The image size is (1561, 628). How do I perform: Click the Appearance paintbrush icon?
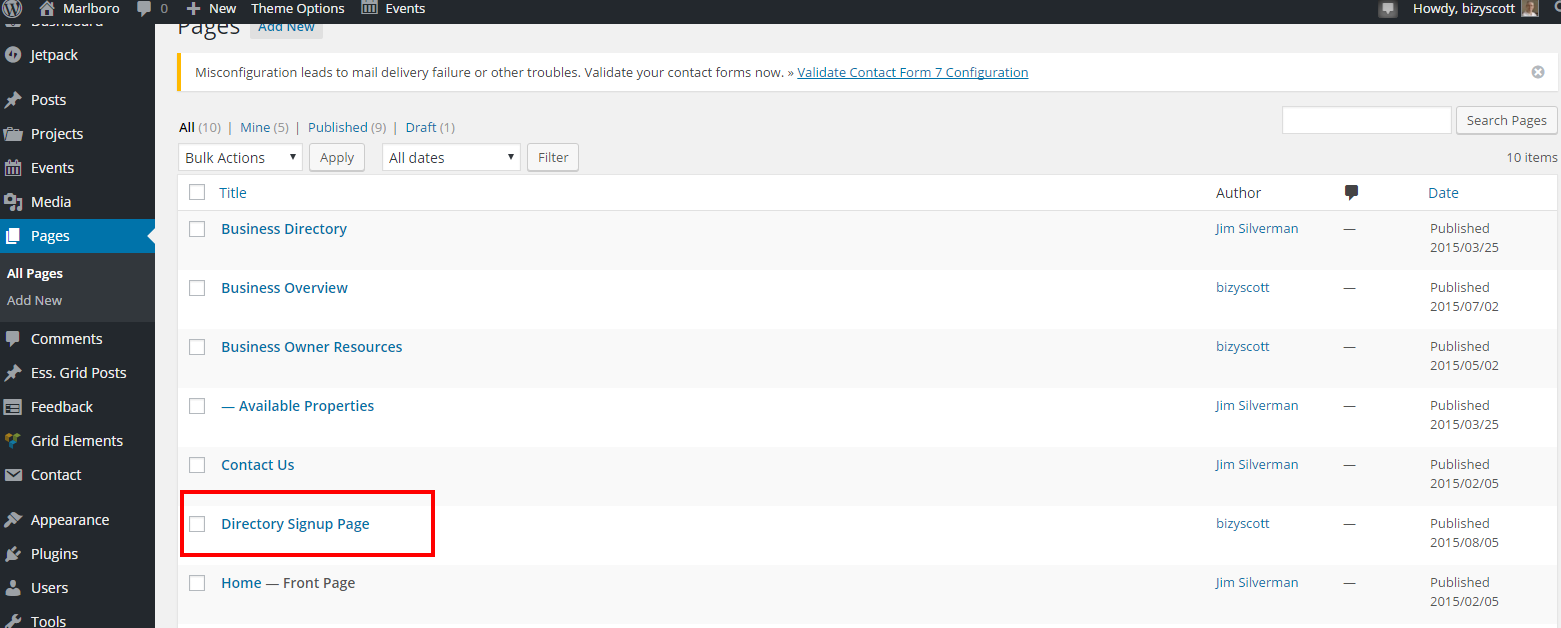coord(13,520)
